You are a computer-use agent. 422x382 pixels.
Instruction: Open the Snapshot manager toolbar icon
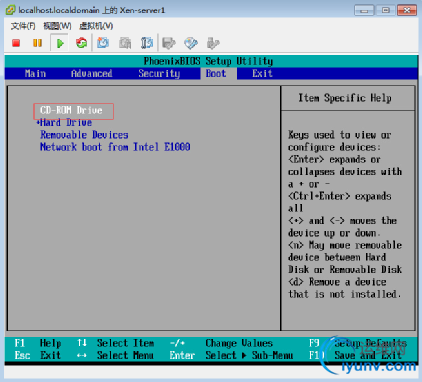[x=147, y=43]
